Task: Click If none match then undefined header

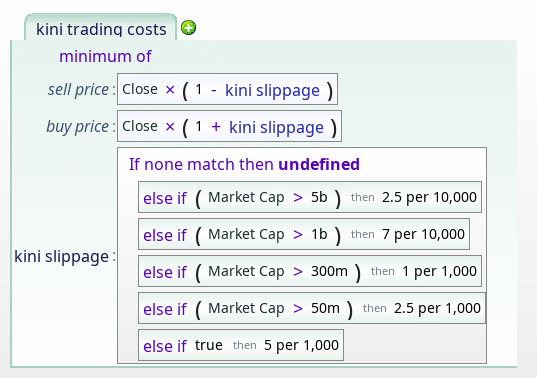Action: coord(244,164)
